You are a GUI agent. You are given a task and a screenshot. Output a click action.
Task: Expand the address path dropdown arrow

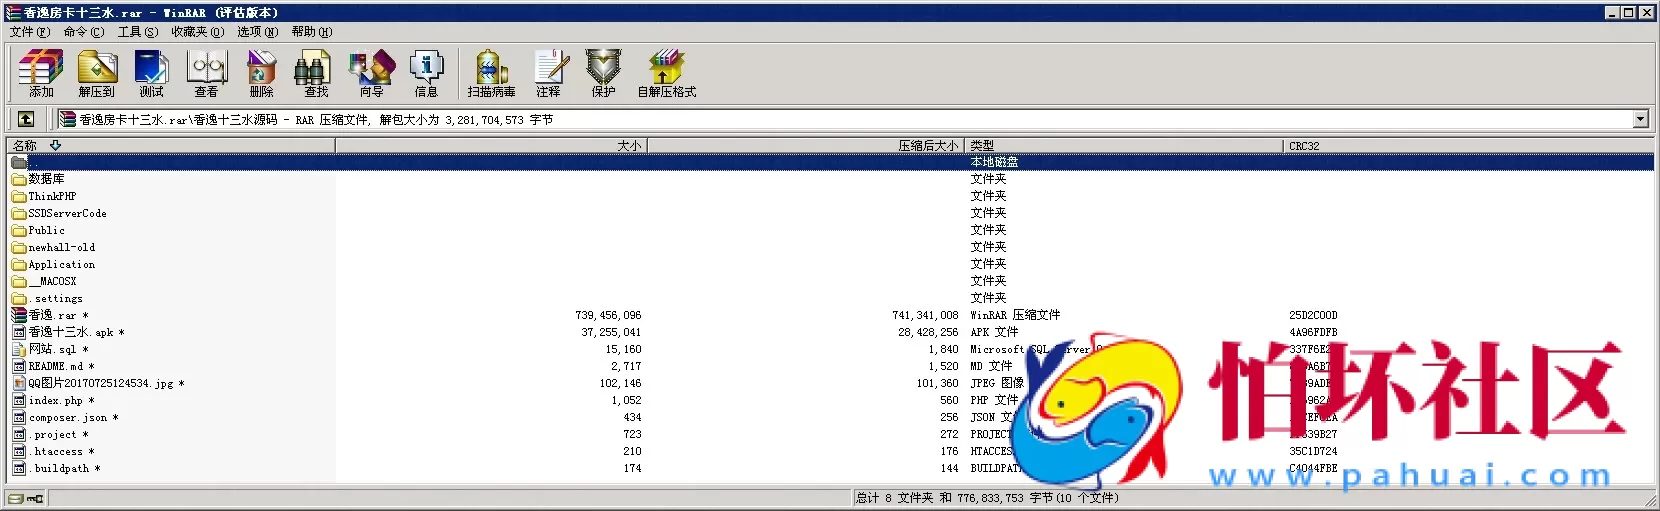(1640, 120)
